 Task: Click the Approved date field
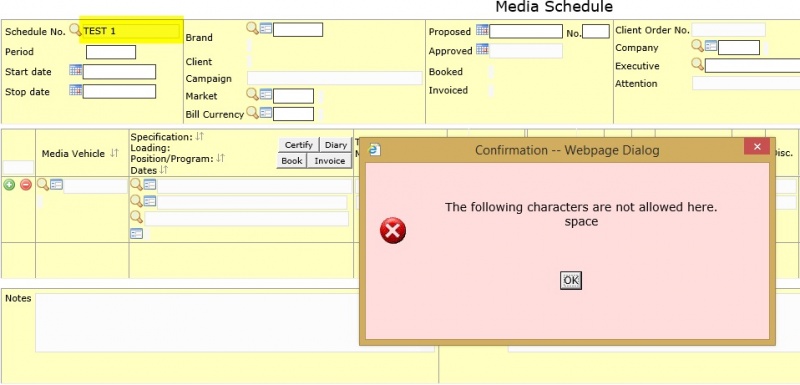(x=526, y=51)
